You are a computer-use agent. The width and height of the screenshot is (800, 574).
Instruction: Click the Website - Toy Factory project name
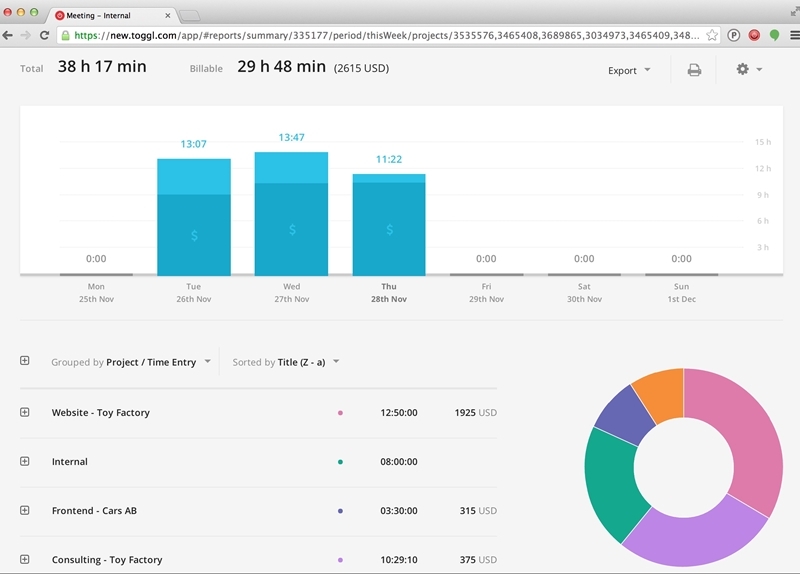click(x=101, y=412)
